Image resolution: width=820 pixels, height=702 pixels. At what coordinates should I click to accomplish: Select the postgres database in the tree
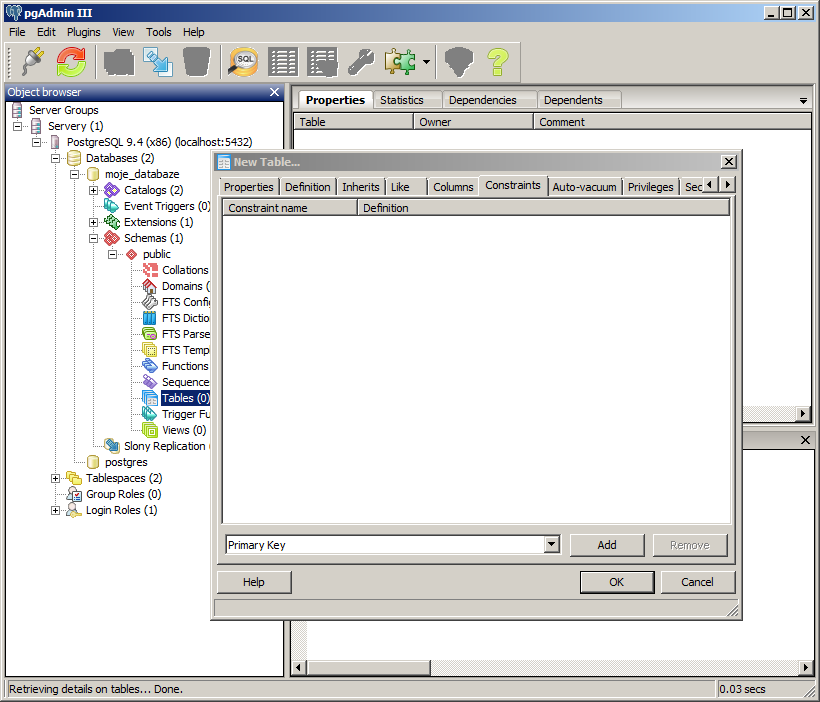coord(126,462)
